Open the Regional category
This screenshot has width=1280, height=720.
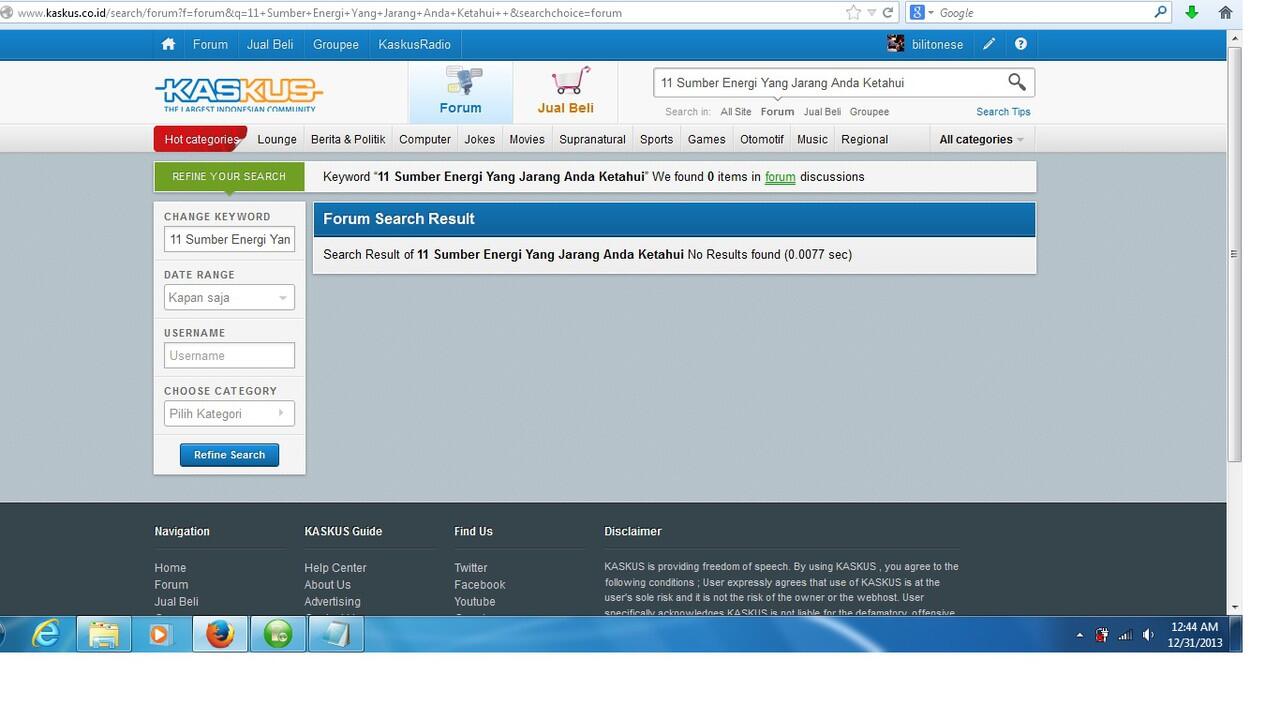865,139
